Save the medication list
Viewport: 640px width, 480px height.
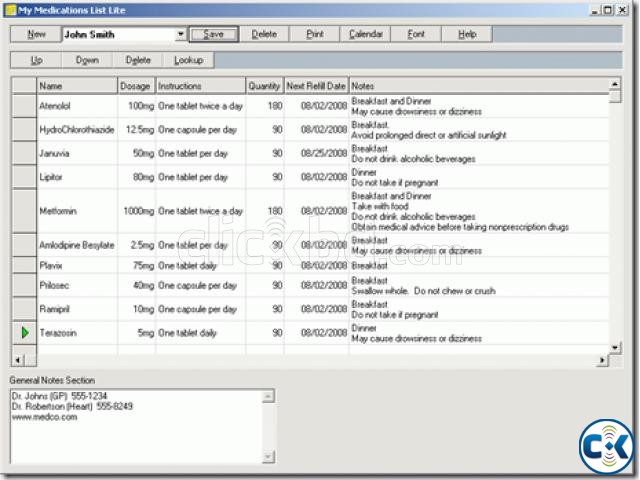coord(214,34)
